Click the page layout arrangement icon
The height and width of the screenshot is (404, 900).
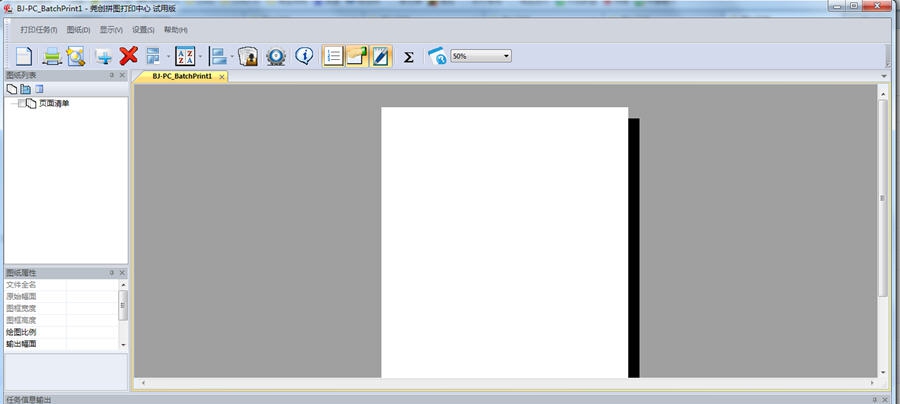pyautogui.click(x=153, y=56)
